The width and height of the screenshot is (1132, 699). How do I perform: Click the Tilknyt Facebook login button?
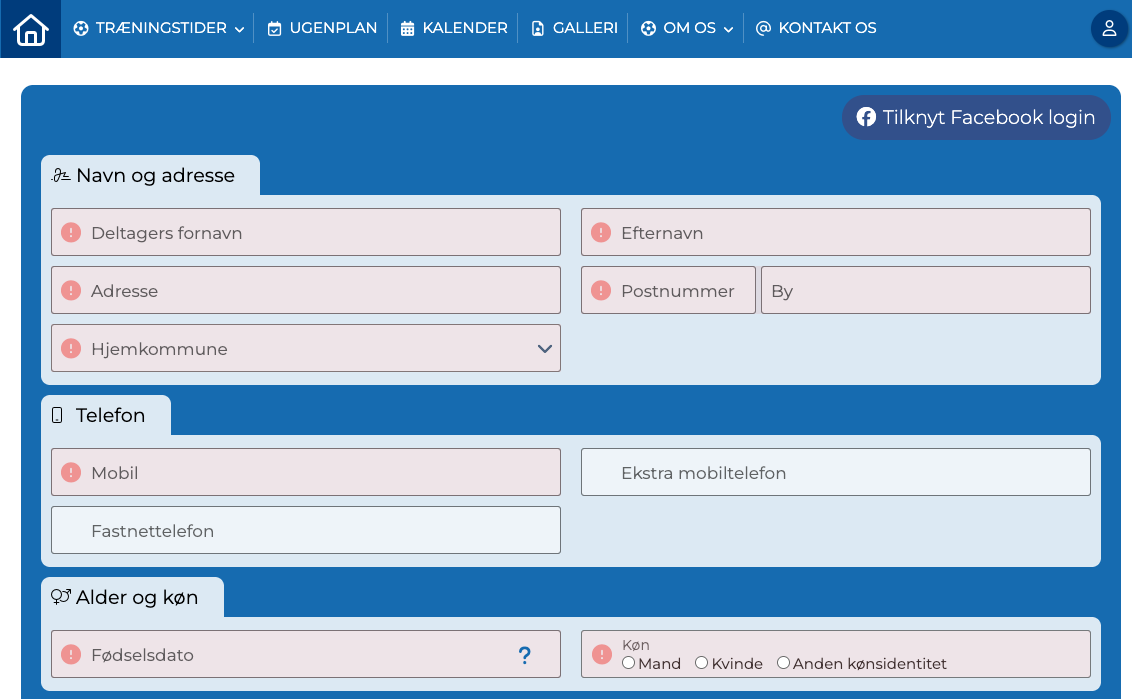975,117
